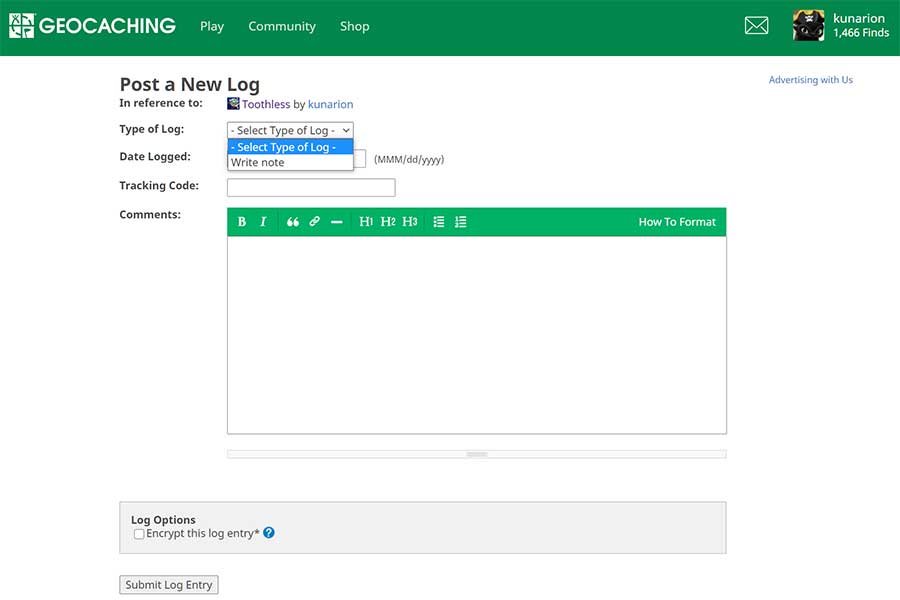900x600 pixels.
Task: Apply H3 heading format
Action: 410,222
